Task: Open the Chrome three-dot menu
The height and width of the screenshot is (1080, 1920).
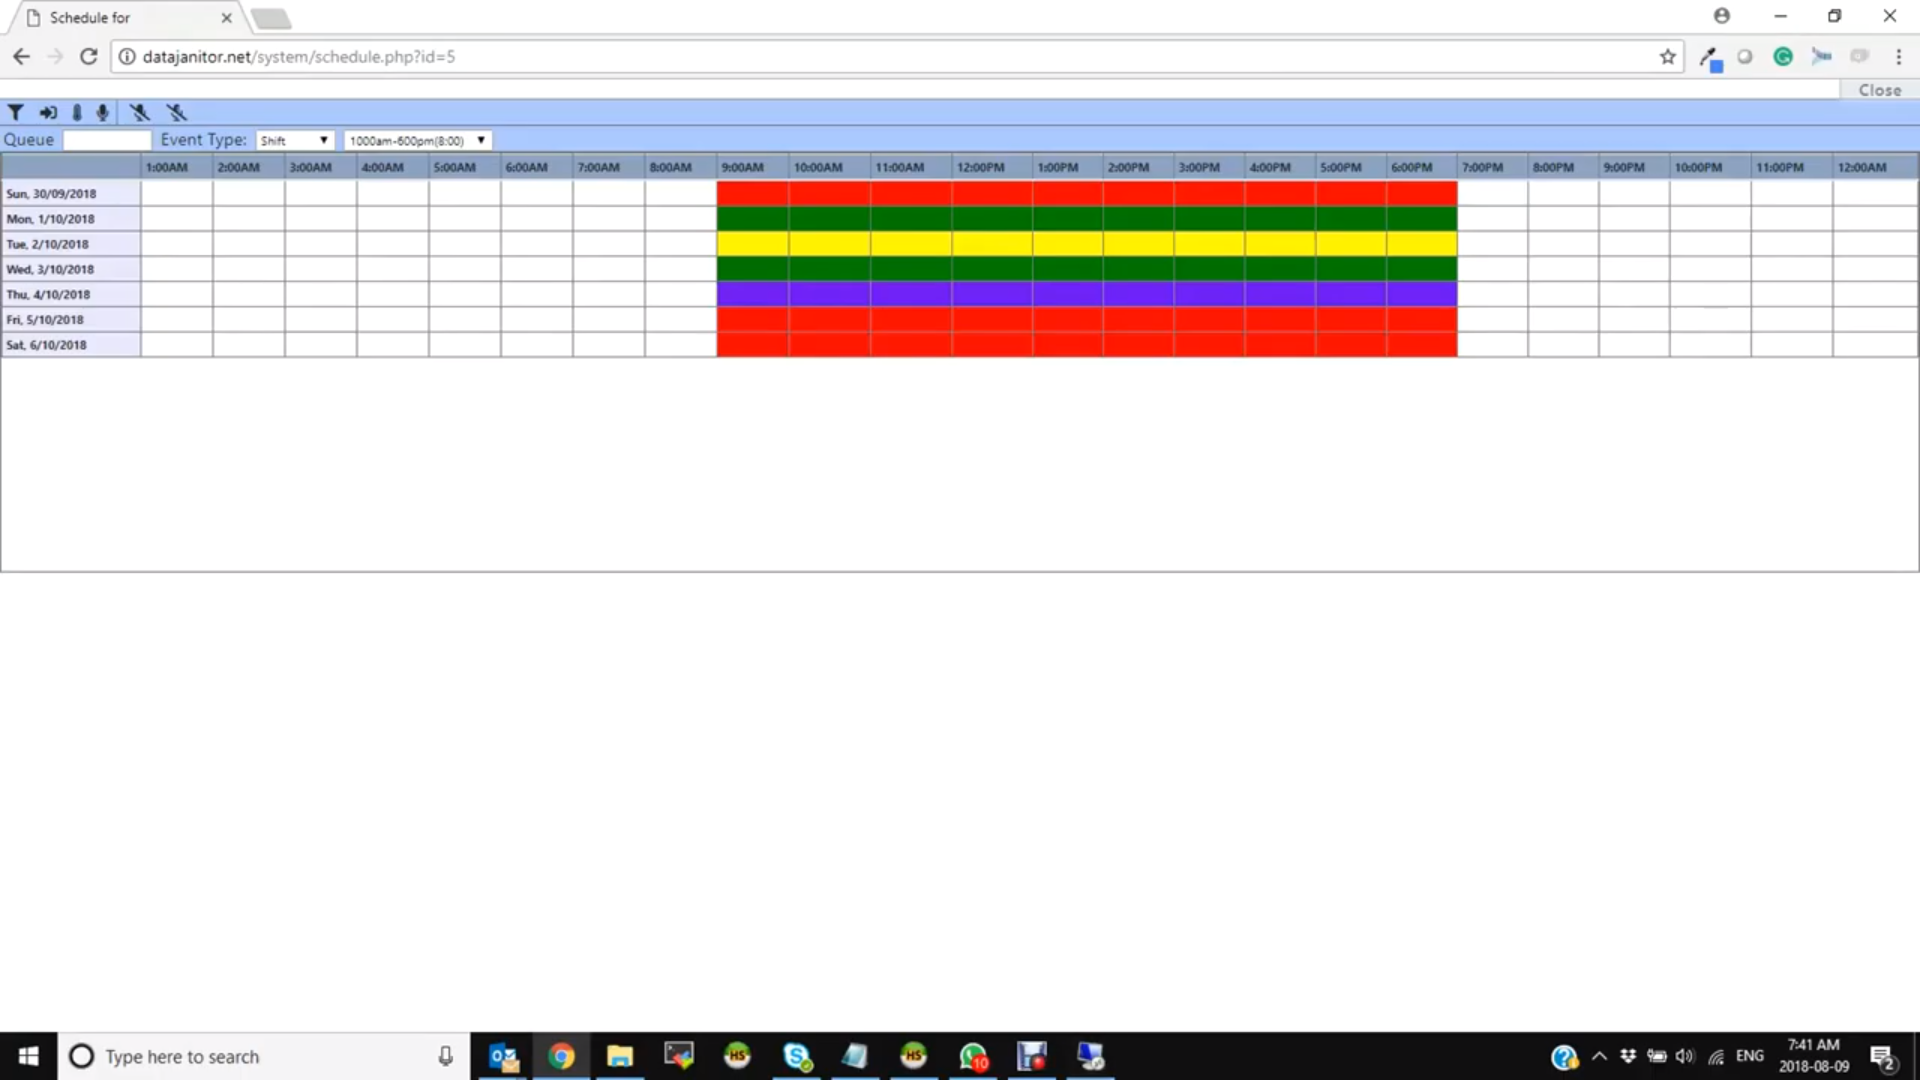Action: coord(1898,57)
